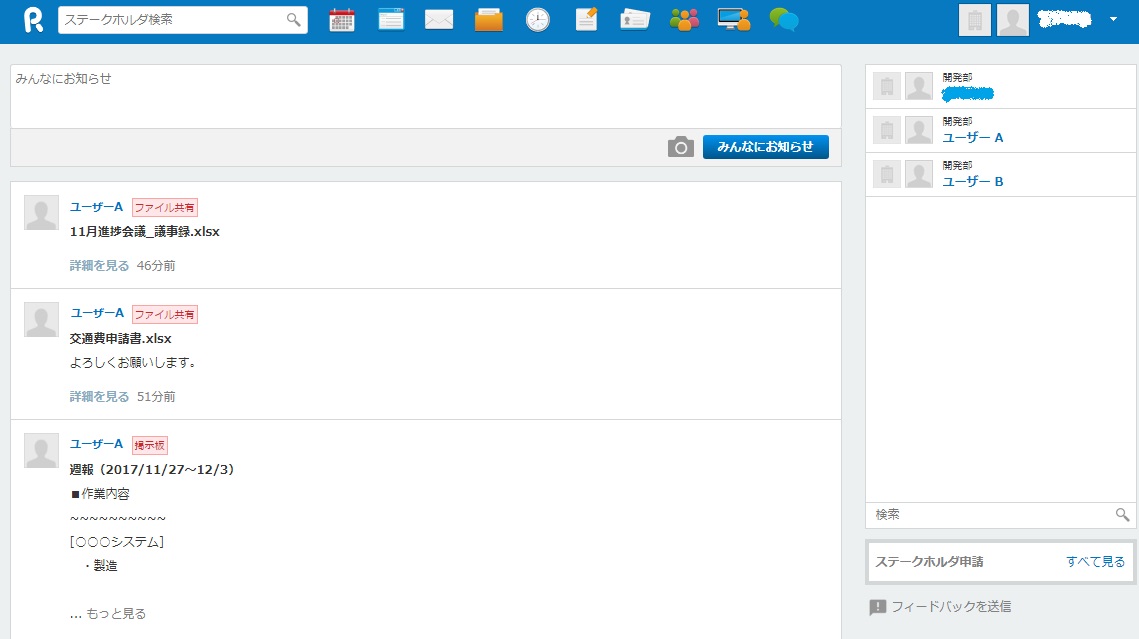Click the 掲示板 label on the weekly report post
Screen dimensions: 1139x639
(150, 444)
